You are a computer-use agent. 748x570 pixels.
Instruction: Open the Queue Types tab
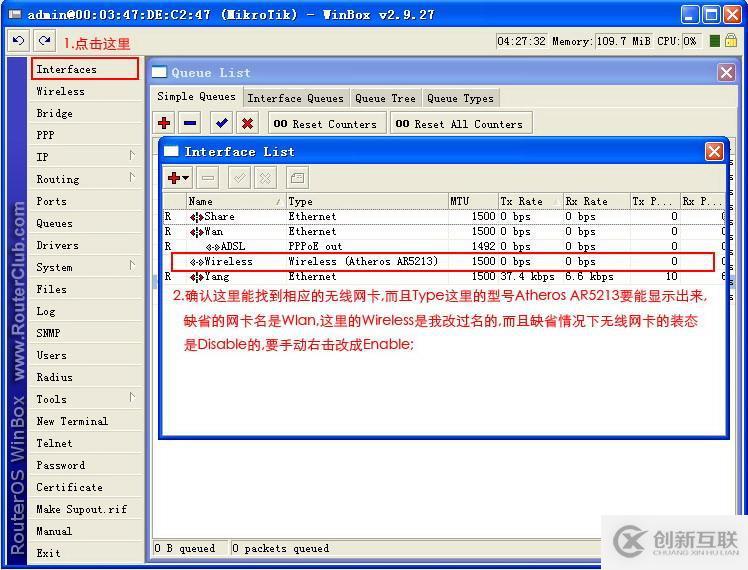point(460,98)
